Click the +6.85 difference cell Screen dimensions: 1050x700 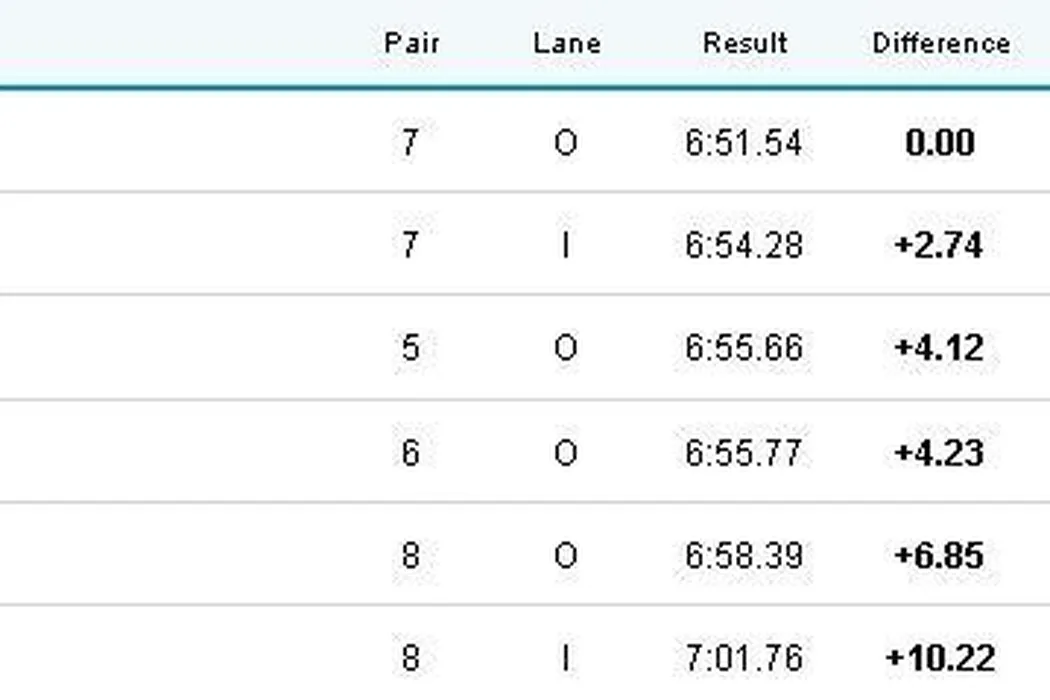(939, 555)
